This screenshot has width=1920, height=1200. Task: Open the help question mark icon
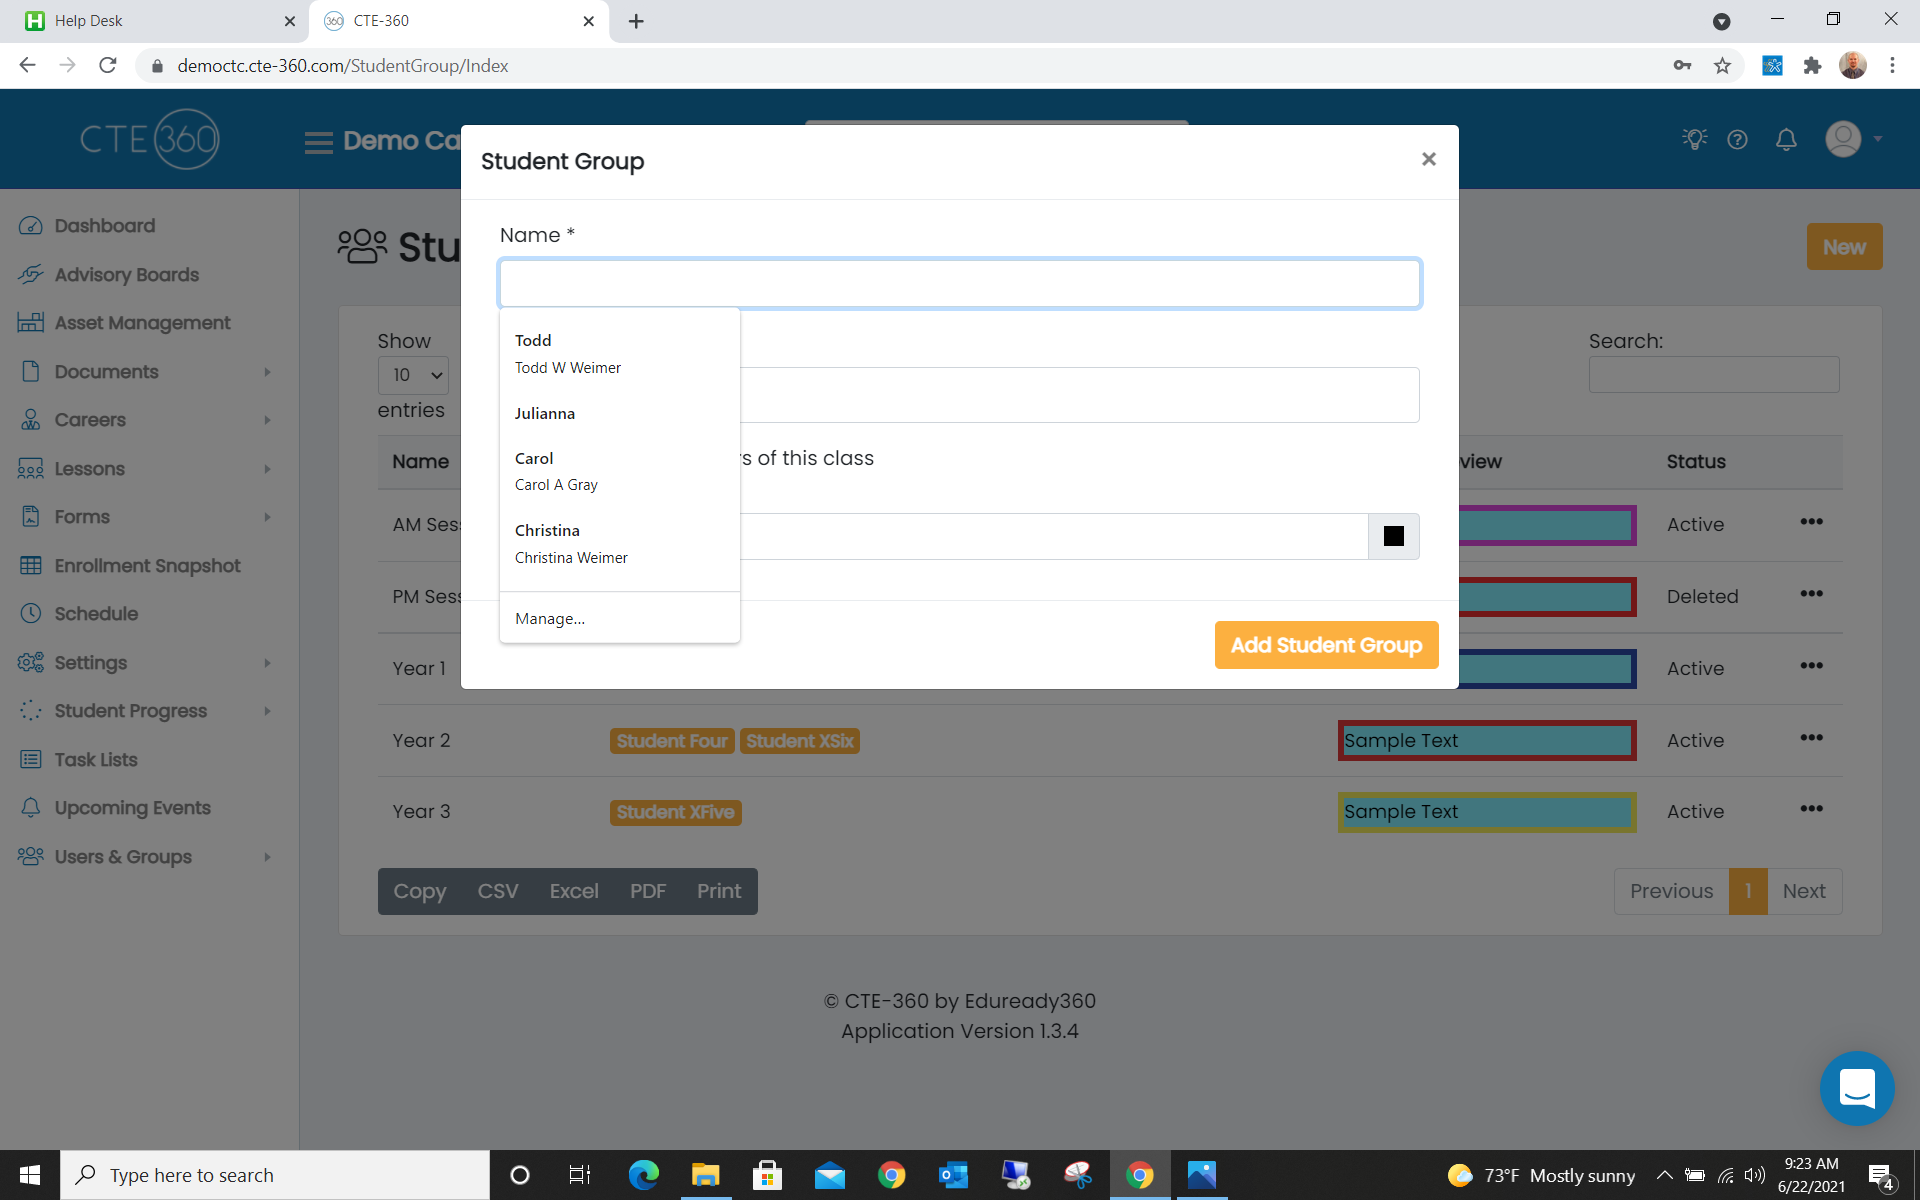coord(1737,139)
